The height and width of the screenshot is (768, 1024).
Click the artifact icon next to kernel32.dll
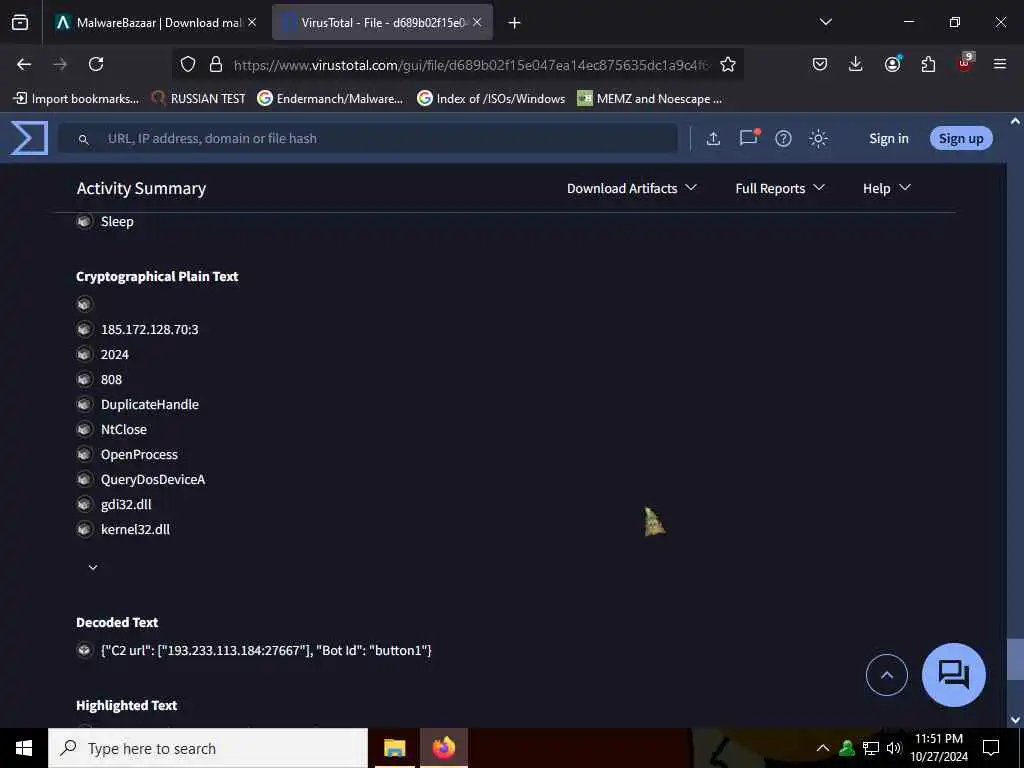84,529
